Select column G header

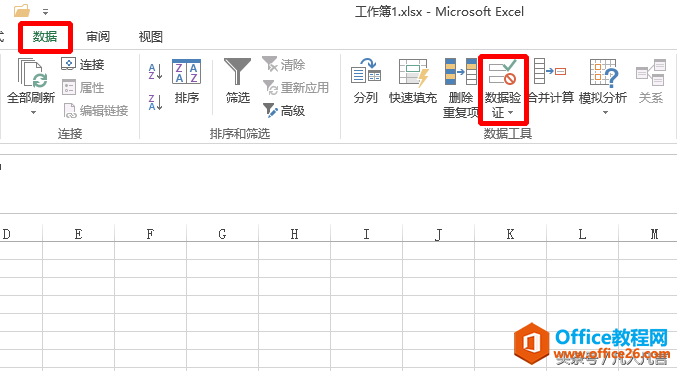(223, 234)
